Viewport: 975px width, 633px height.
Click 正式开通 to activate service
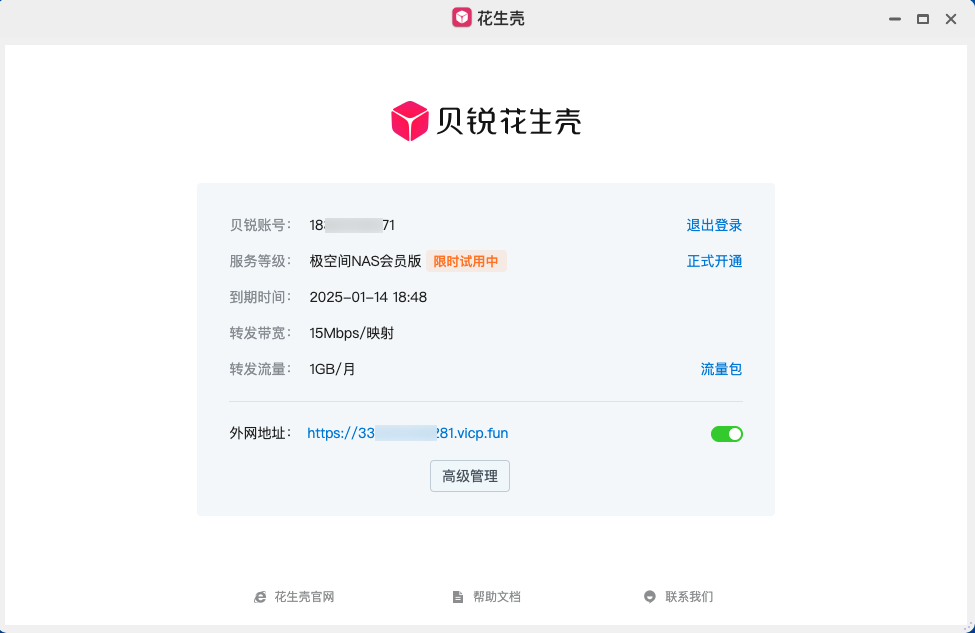(714, 261)
